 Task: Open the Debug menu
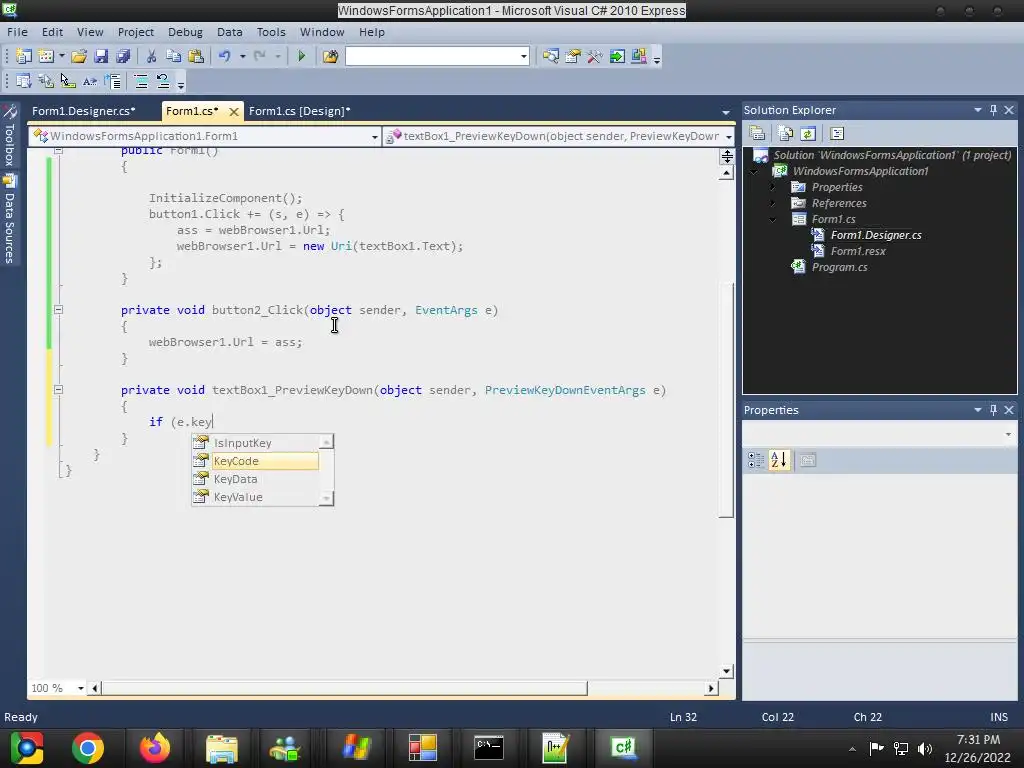(x=185, y=32)
